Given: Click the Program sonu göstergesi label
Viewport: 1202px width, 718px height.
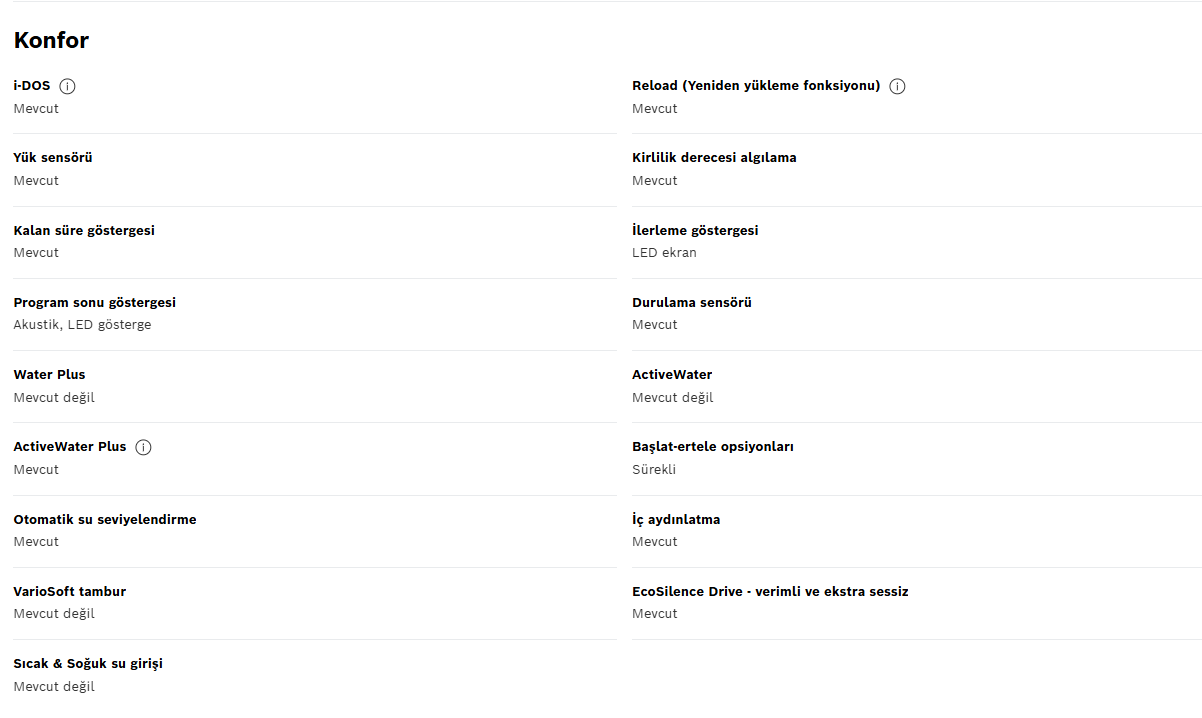Looking at the screenshot, I should coord(95,302).
